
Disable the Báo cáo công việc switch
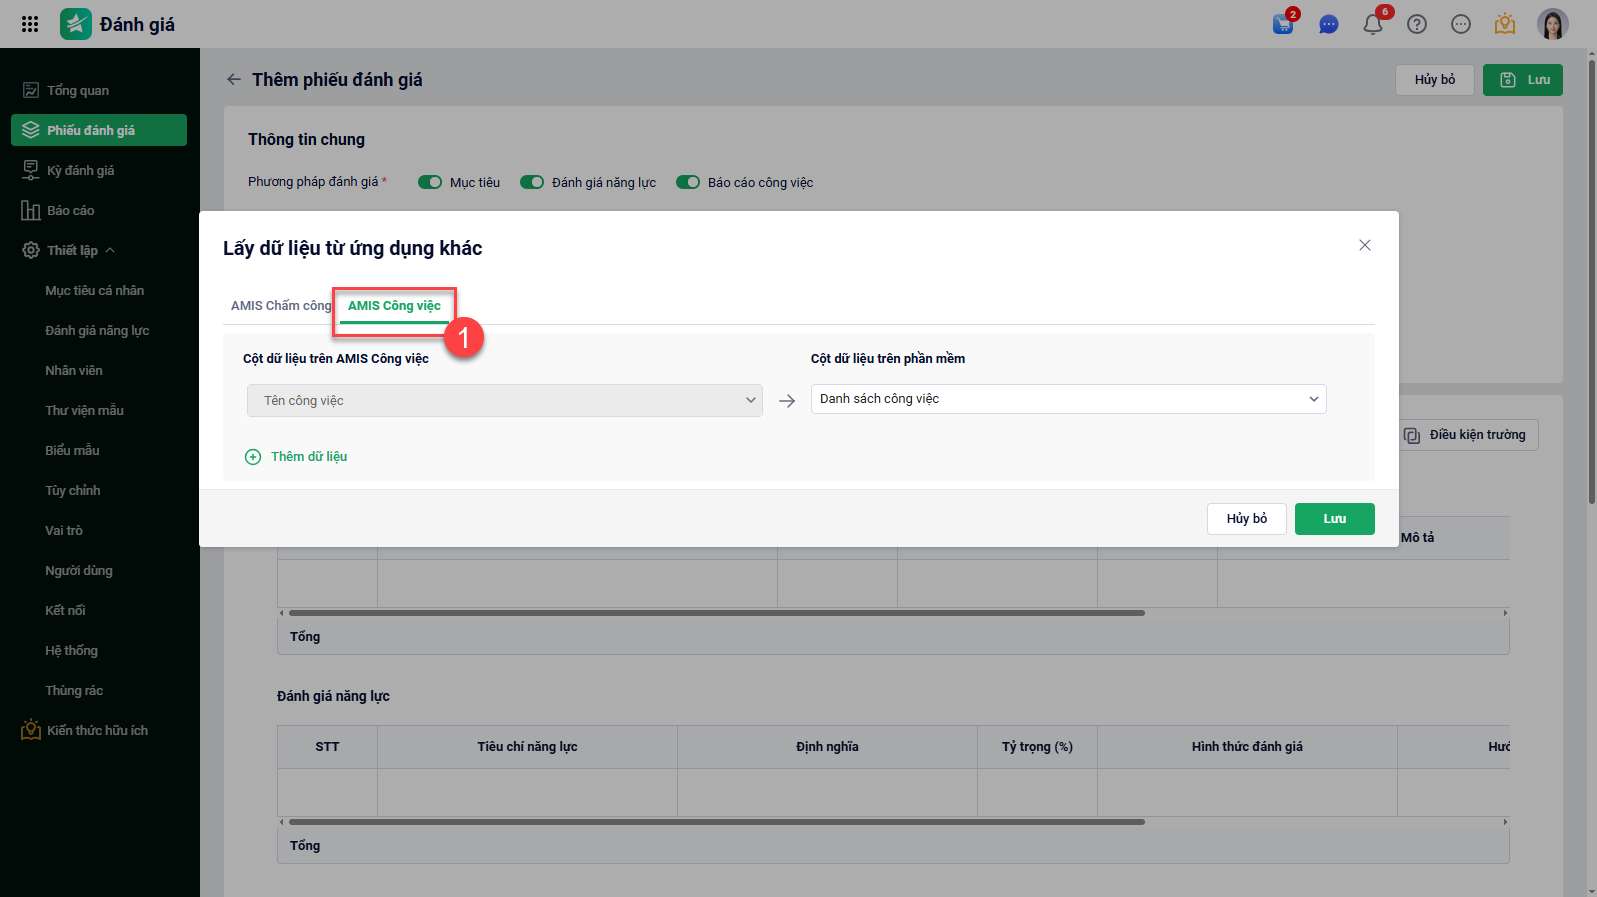[x=688, y=182]
